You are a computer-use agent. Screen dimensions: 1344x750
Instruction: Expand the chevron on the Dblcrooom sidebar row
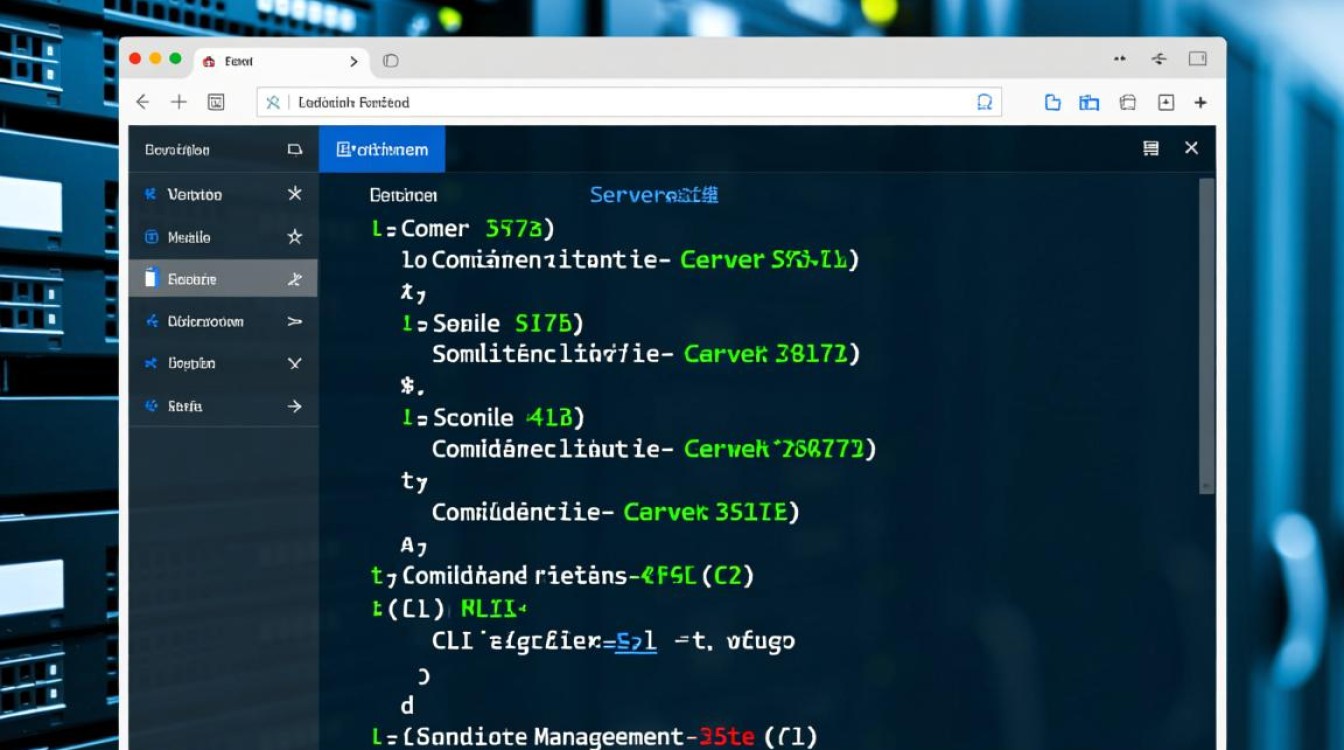tap(294, 322)
